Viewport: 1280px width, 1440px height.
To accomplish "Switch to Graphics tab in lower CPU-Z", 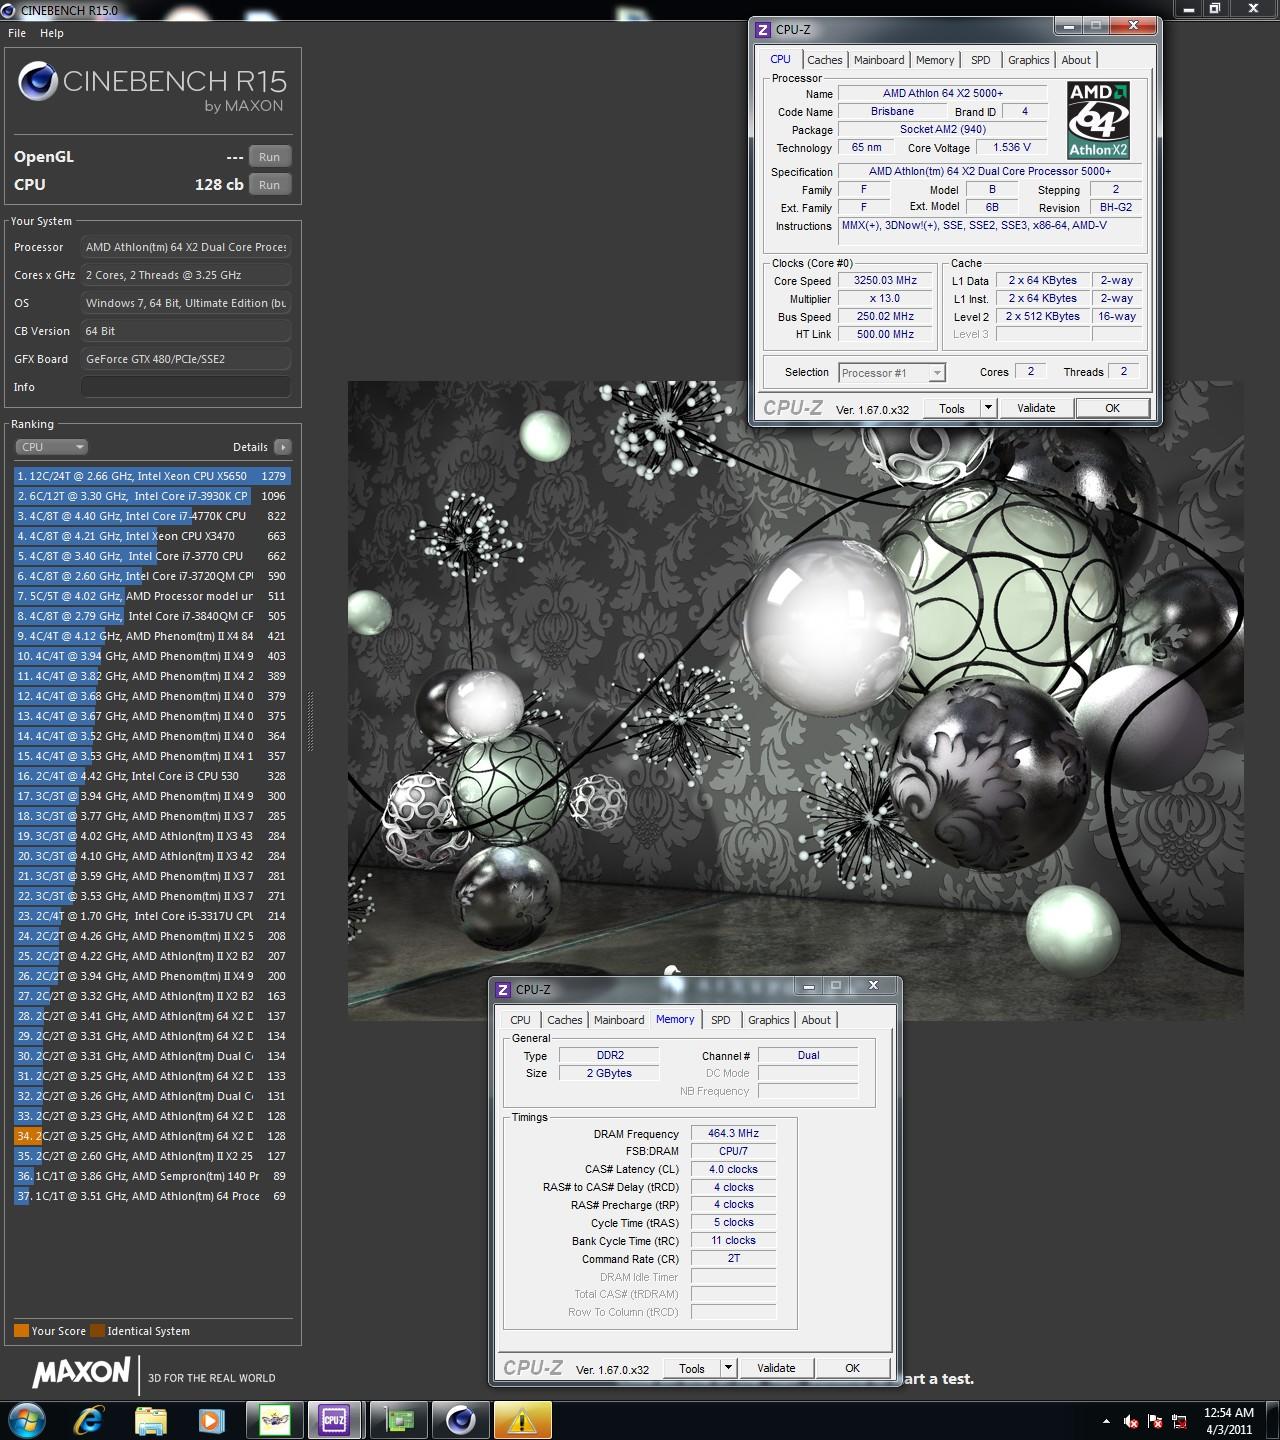I will tap(768, 1020).
